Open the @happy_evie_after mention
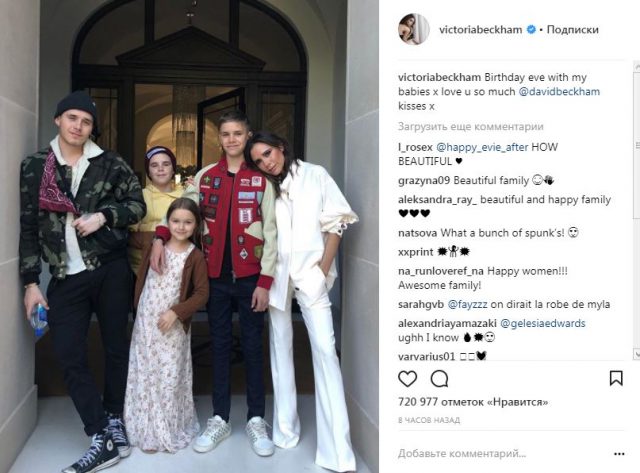Viewport: 640px width, 473px height. pos(482,147)
